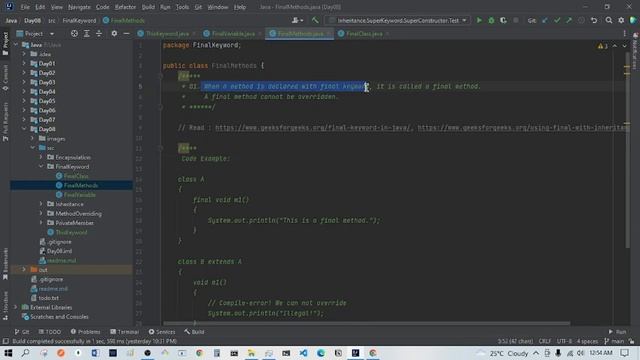Open the TODO tool window

[x=50, y=332]
